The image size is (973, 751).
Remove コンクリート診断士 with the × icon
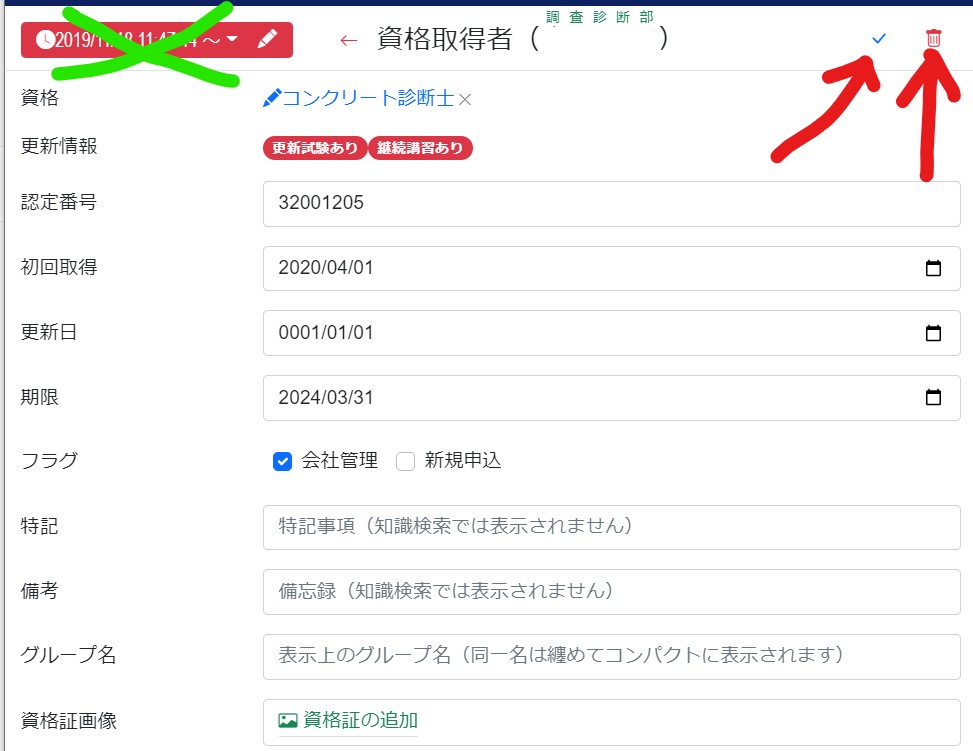coord(465,99)
